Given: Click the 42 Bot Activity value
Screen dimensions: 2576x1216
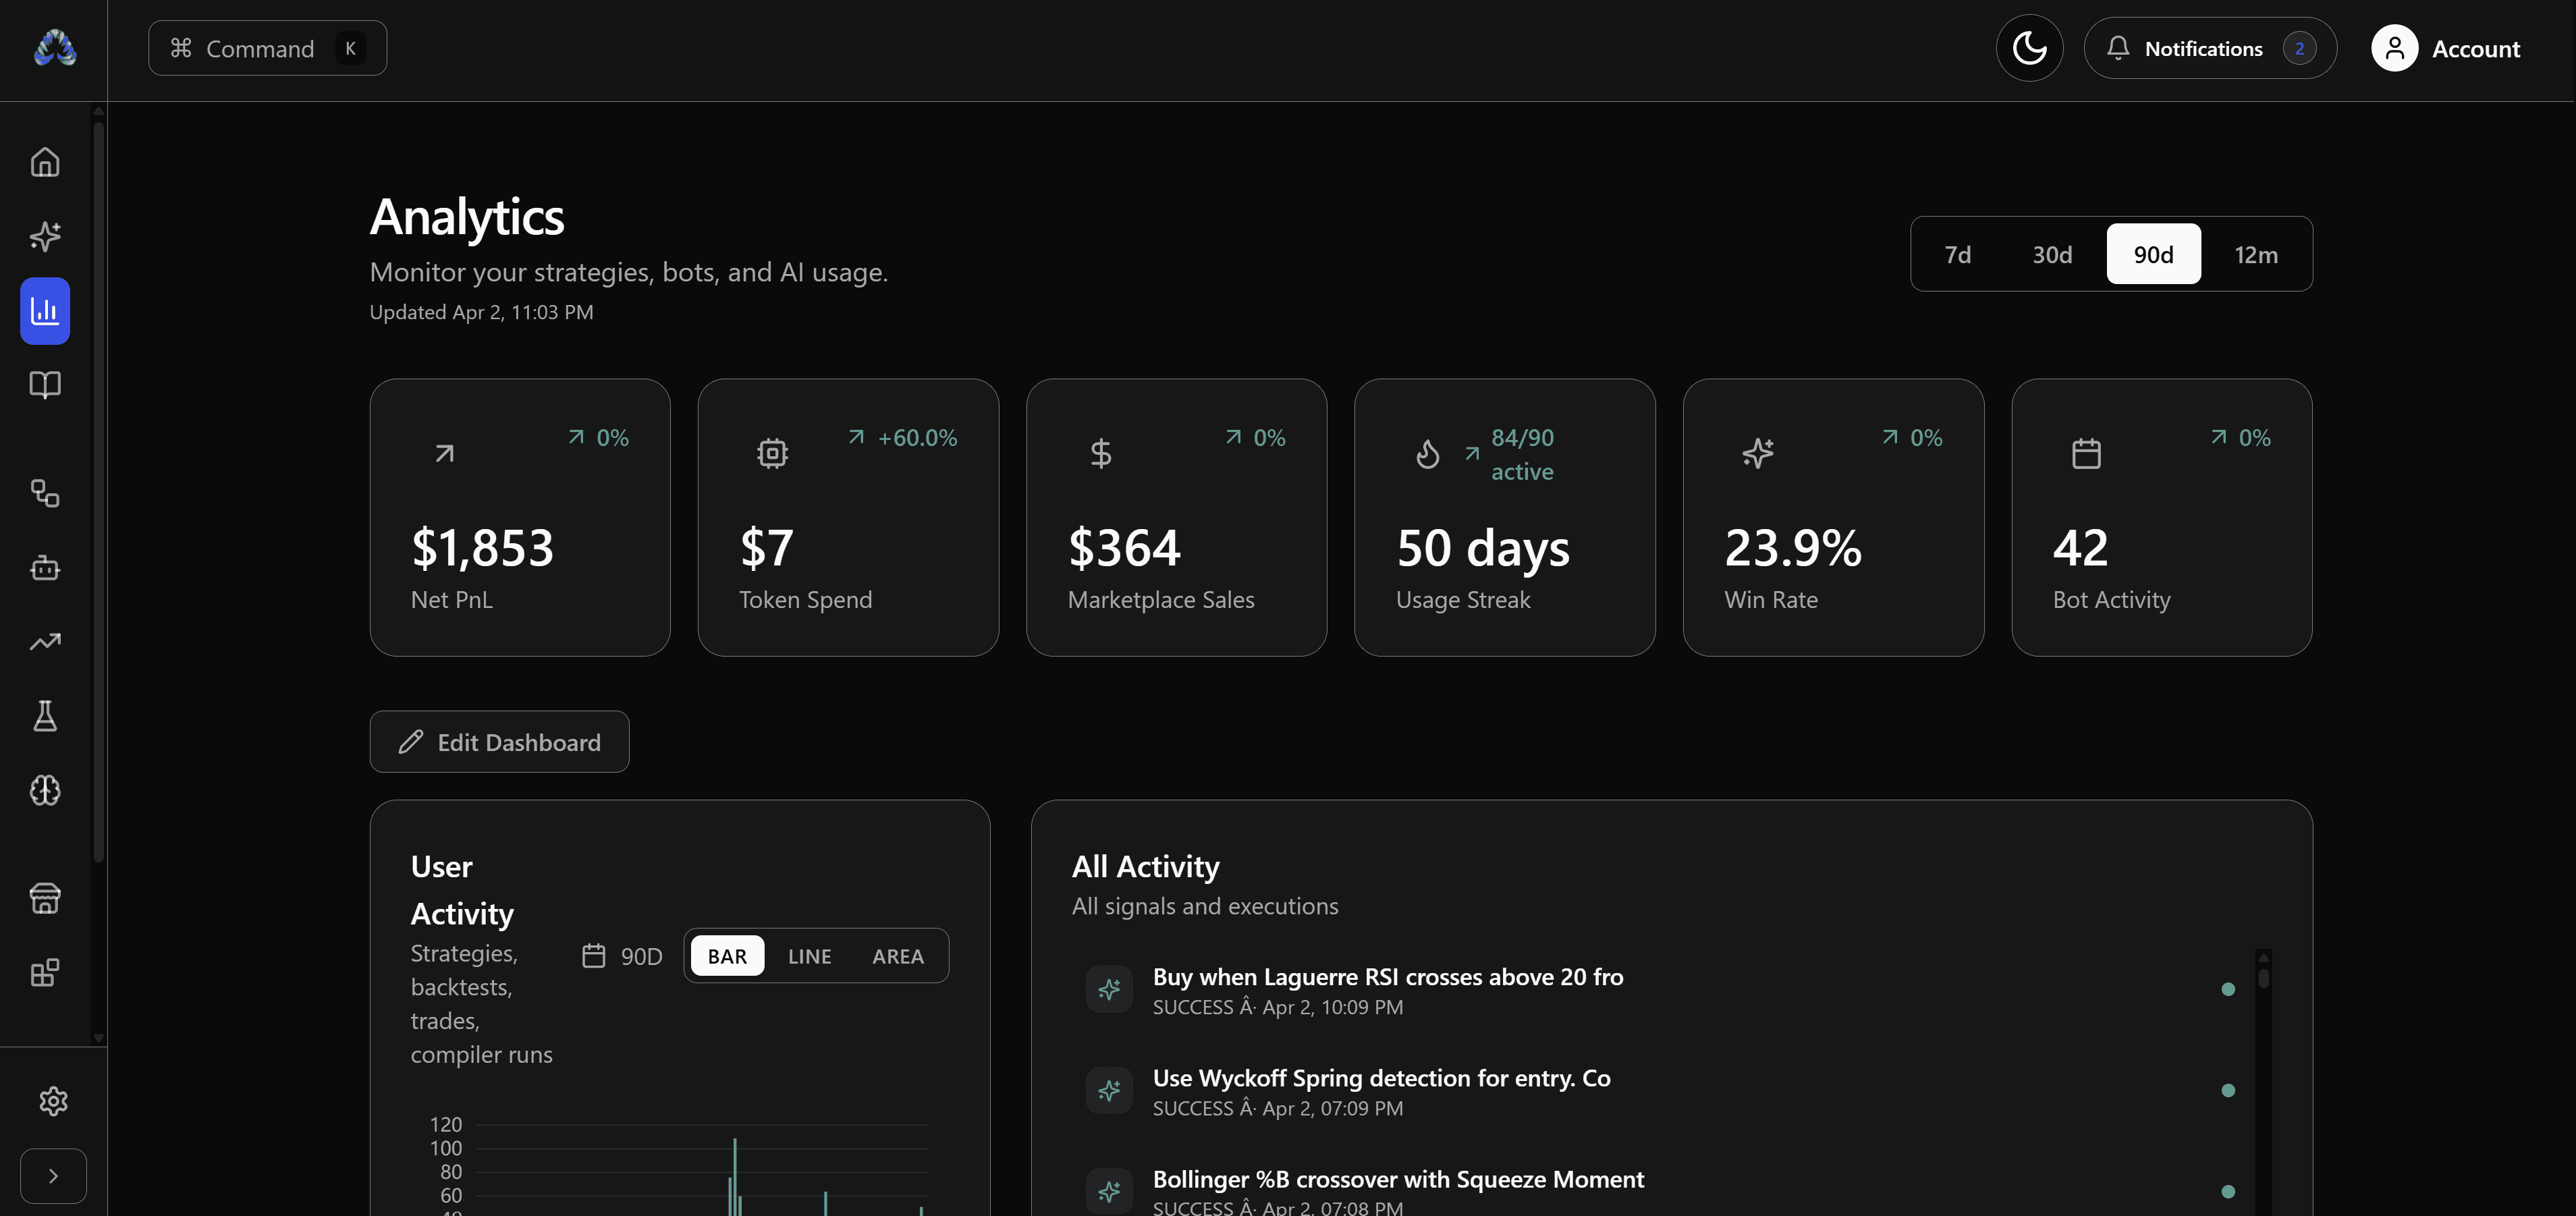Looking at the screenshot, I should [2080, 548].
